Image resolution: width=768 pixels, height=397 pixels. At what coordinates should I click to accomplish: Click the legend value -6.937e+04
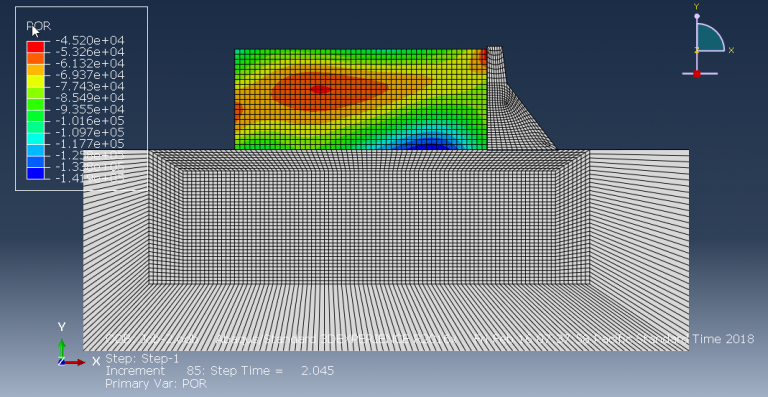tap(90, 75)
